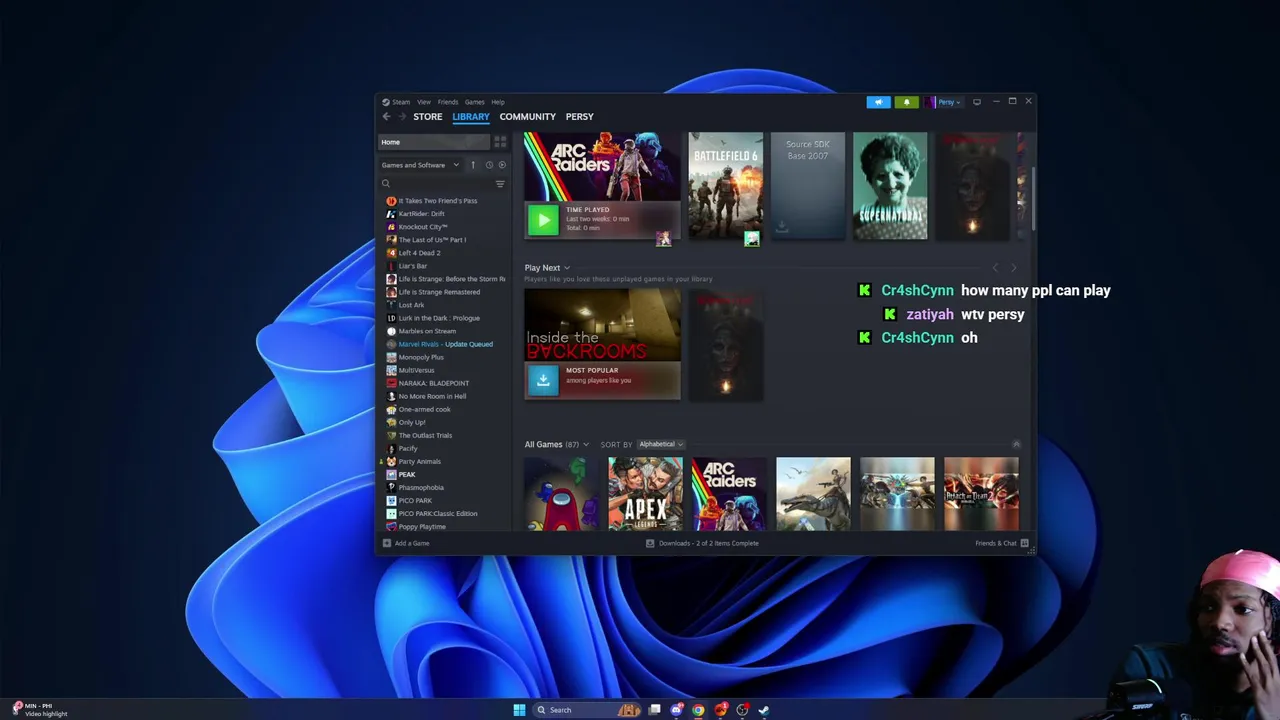Collapse the All Games section arrow

point(1016,444)
